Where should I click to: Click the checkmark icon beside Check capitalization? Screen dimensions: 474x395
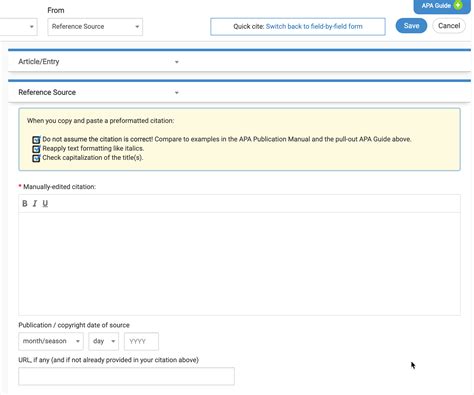pos(36,158)
